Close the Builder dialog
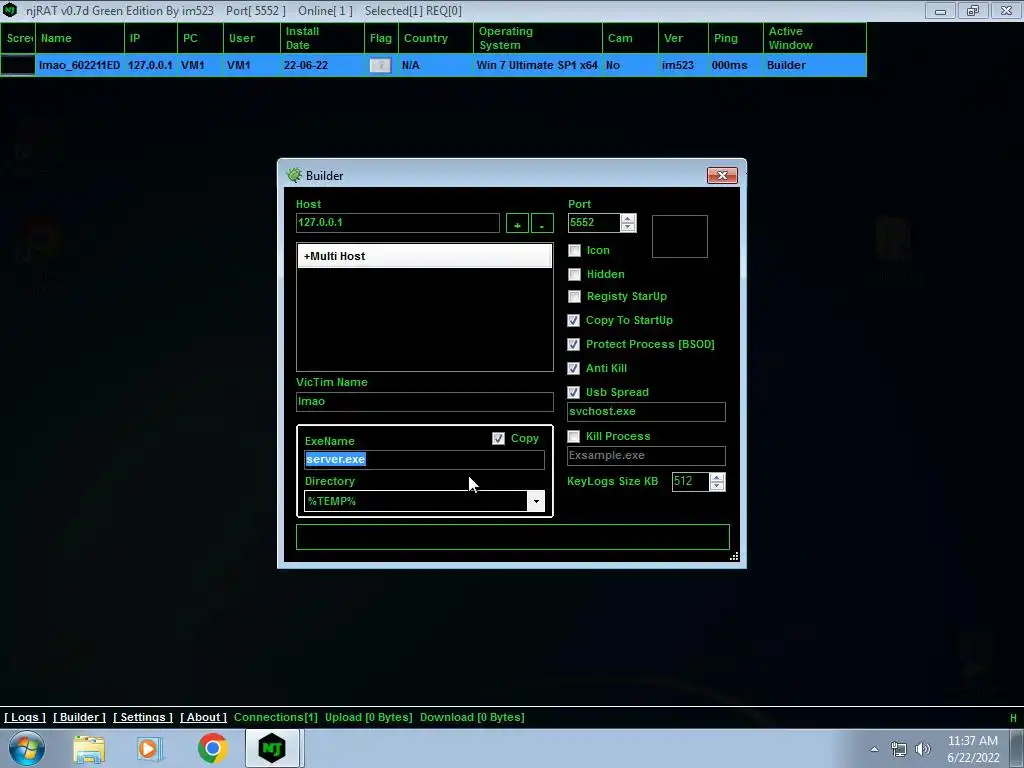The image size is (1024, 768). (722, 175)
